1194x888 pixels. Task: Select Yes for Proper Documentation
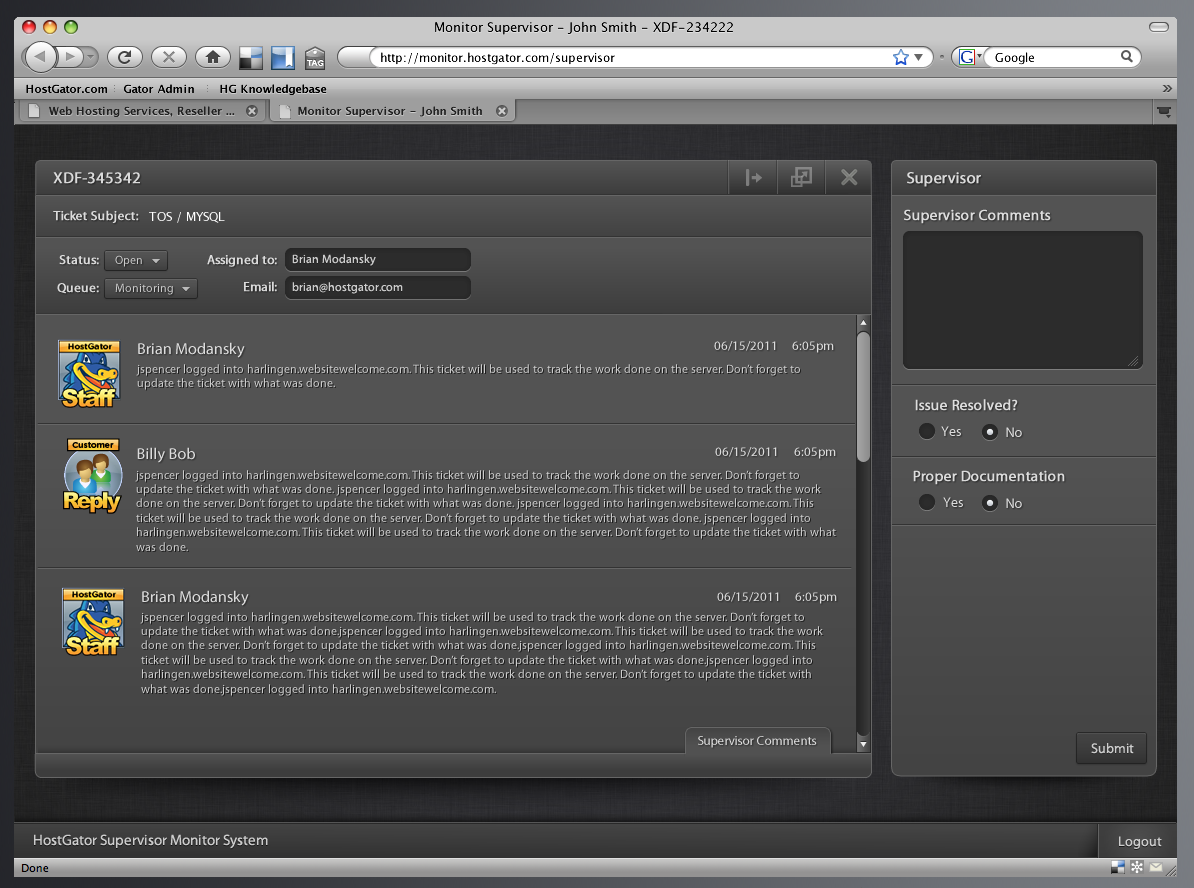[x=927, y=502]
